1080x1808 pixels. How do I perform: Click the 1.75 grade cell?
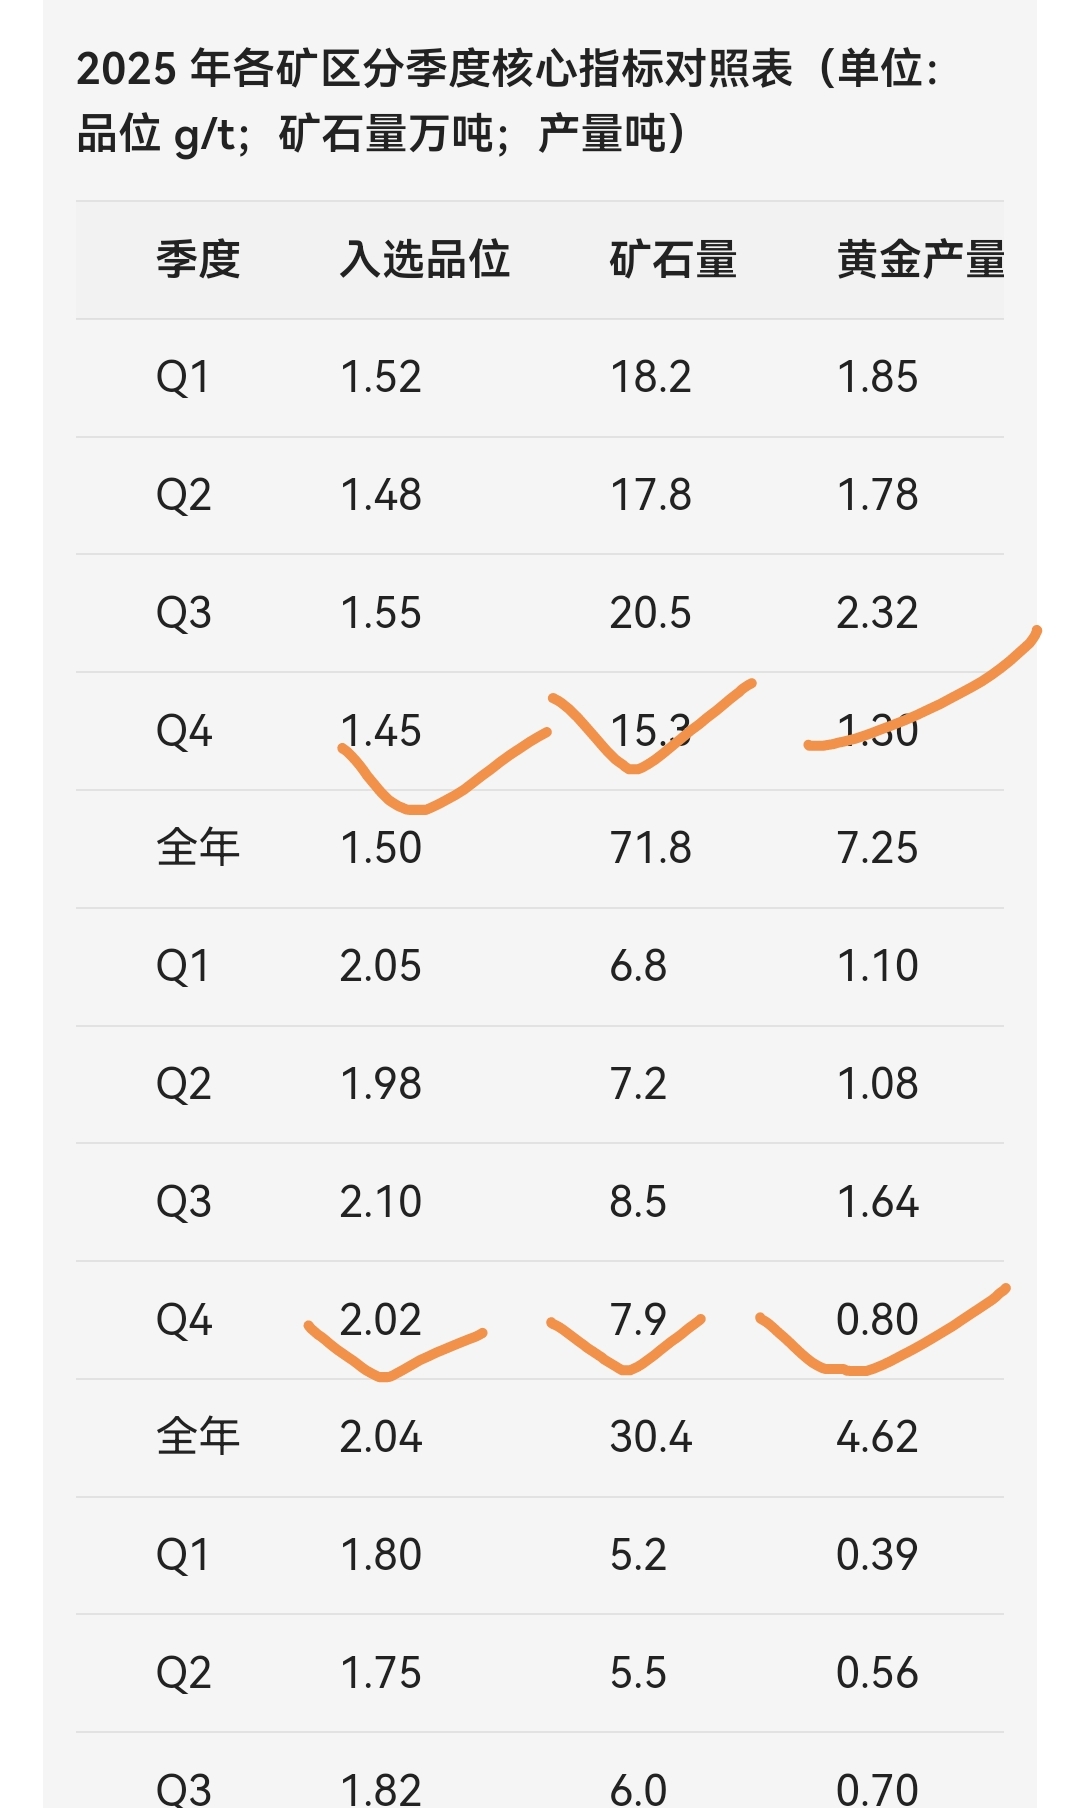tap(381, 1673)
